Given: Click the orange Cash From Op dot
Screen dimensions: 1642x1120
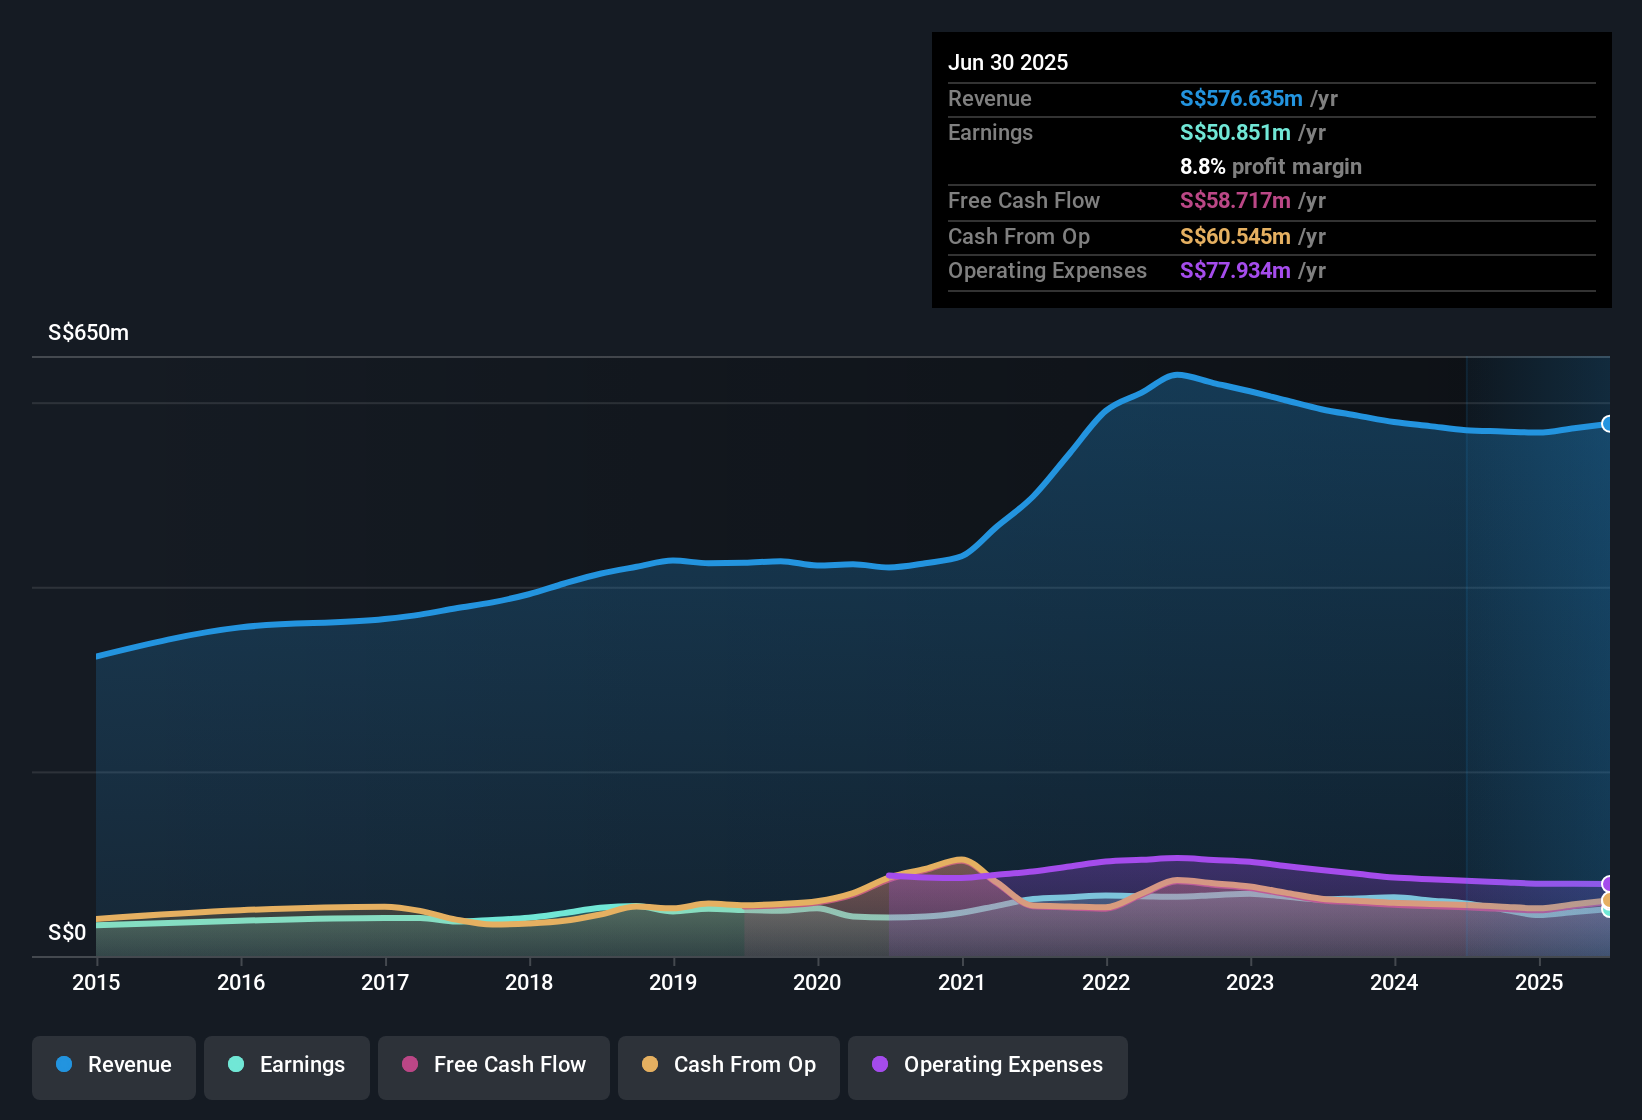Looking at the screenshot, I should pyautogui.click(x=650, y=1064).
